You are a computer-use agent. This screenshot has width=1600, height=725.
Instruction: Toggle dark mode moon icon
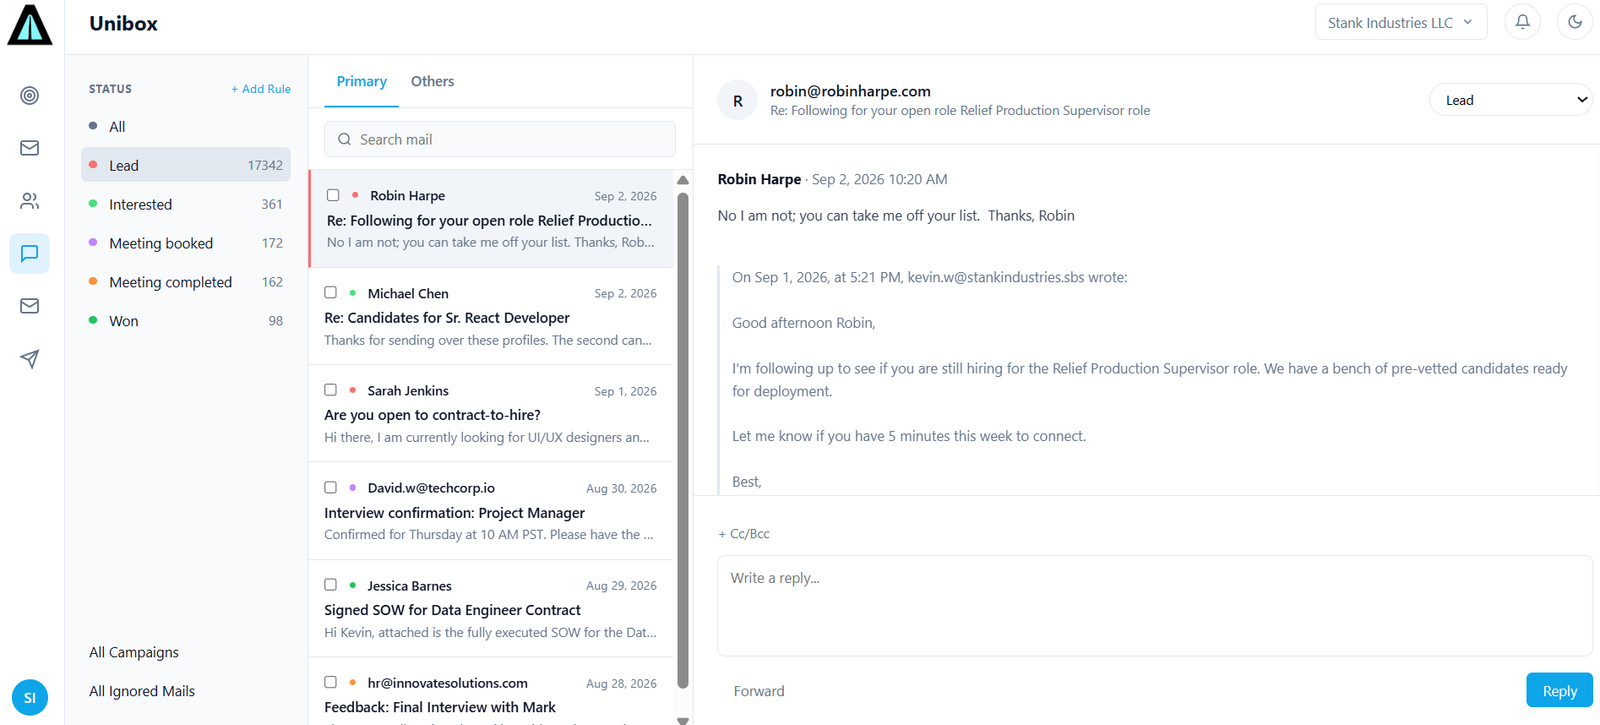tap(1575, 22)
